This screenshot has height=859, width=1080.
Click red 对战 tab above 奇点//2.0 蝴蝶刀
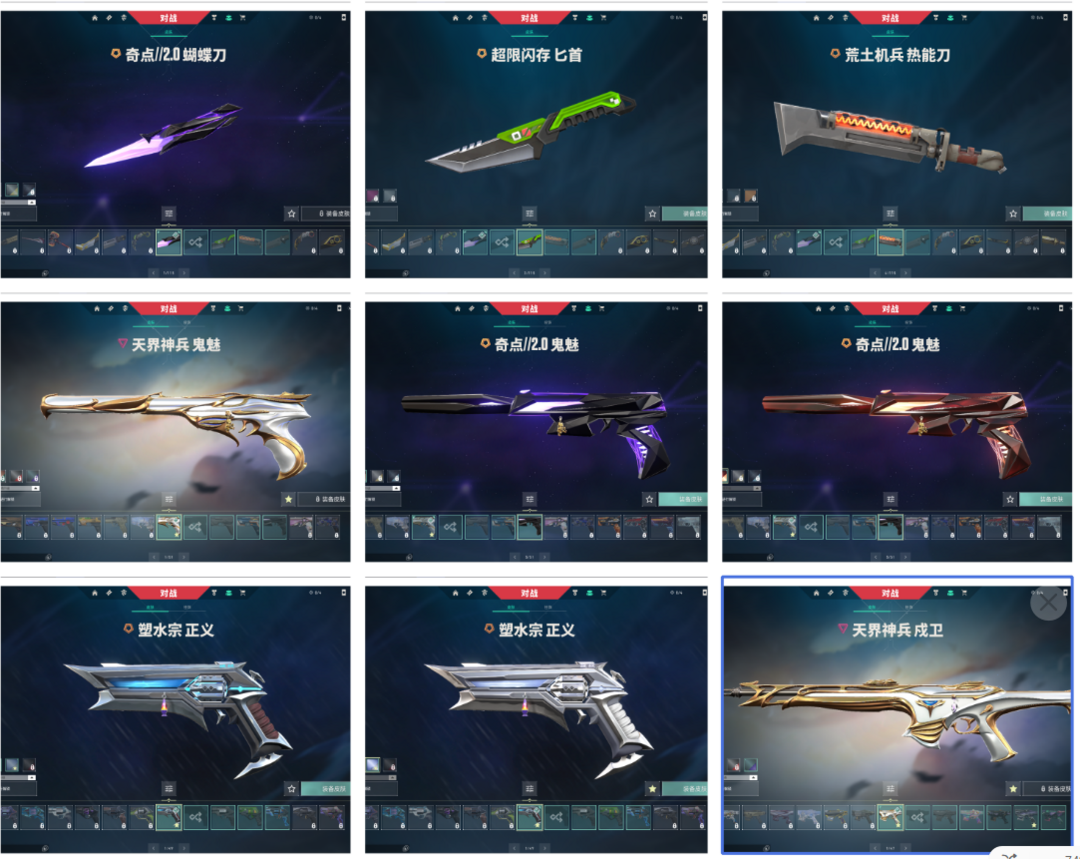(169, 18)
